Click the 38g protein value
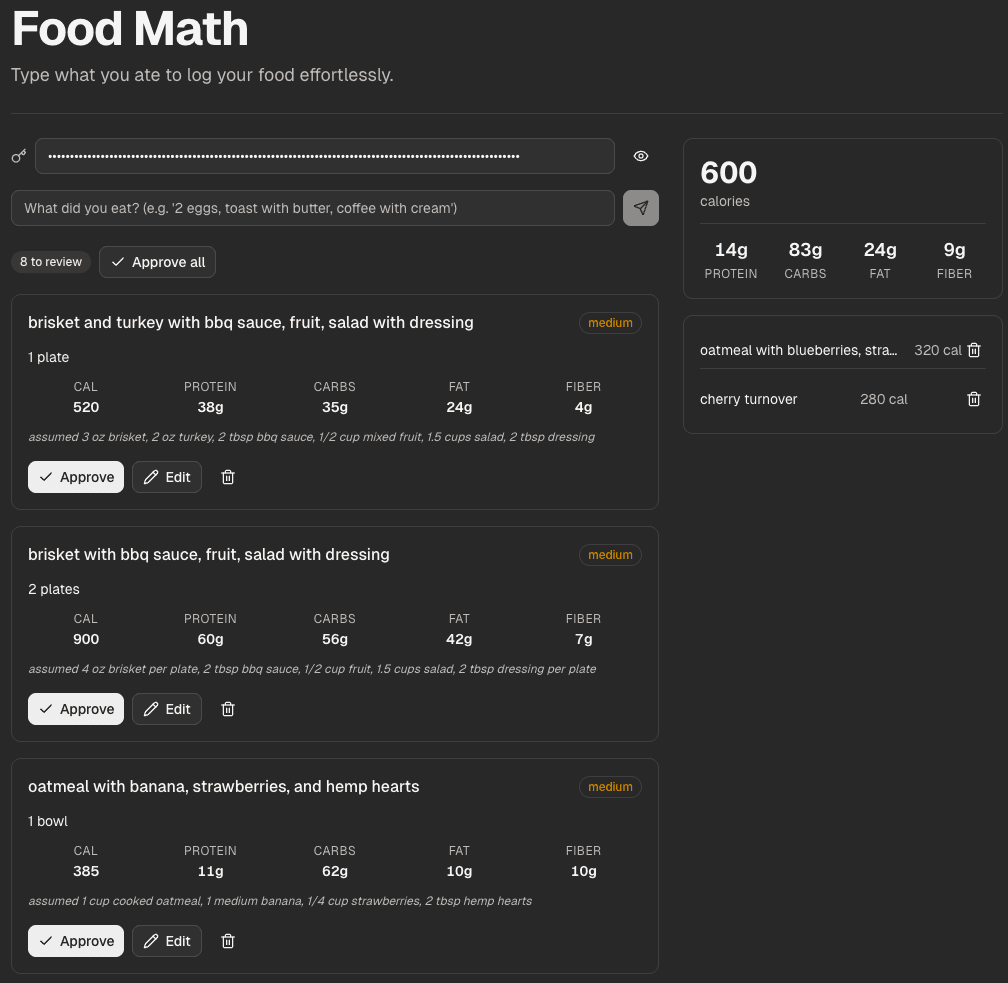 tap(210, 407)
